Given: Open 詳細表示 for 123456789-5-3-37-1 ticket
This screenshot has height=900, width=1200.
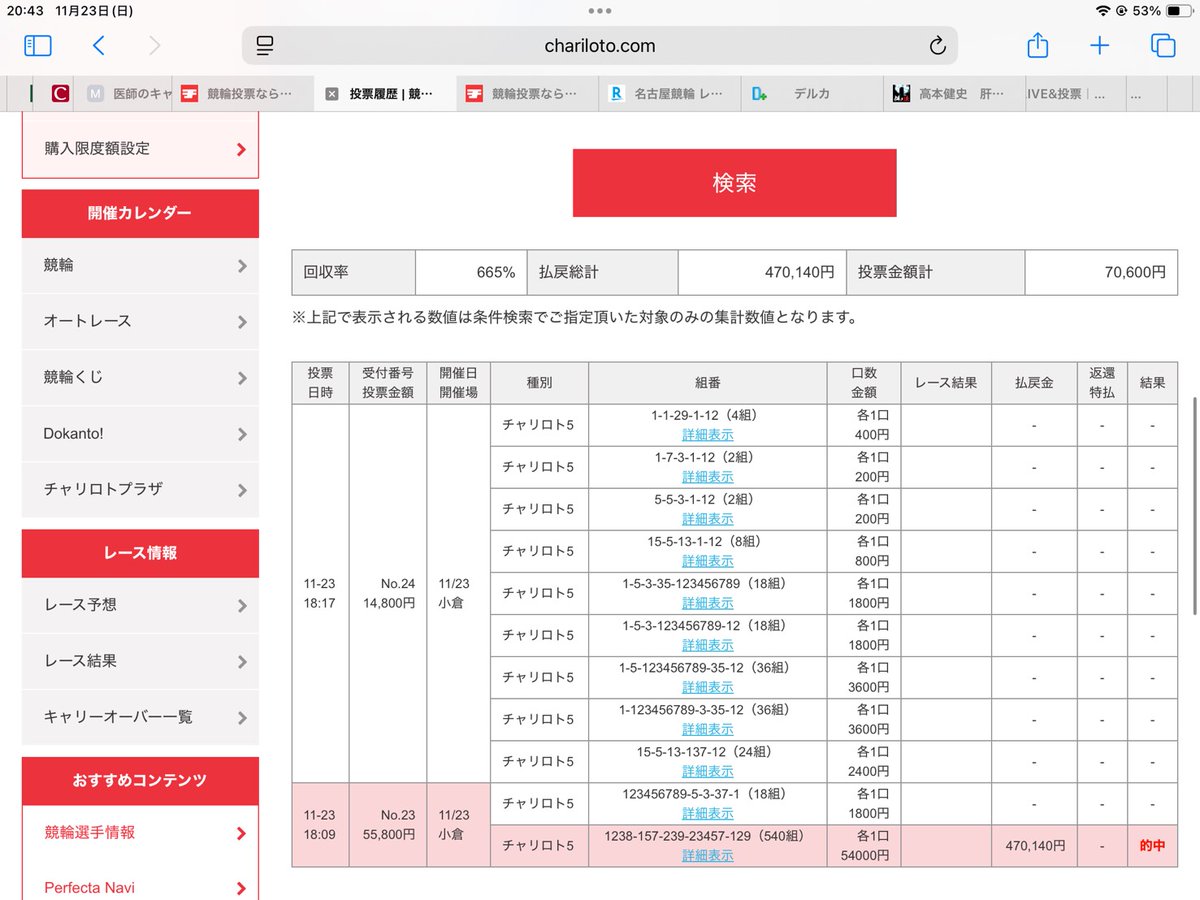Looking at the screenshot, I should pos(708,813).
